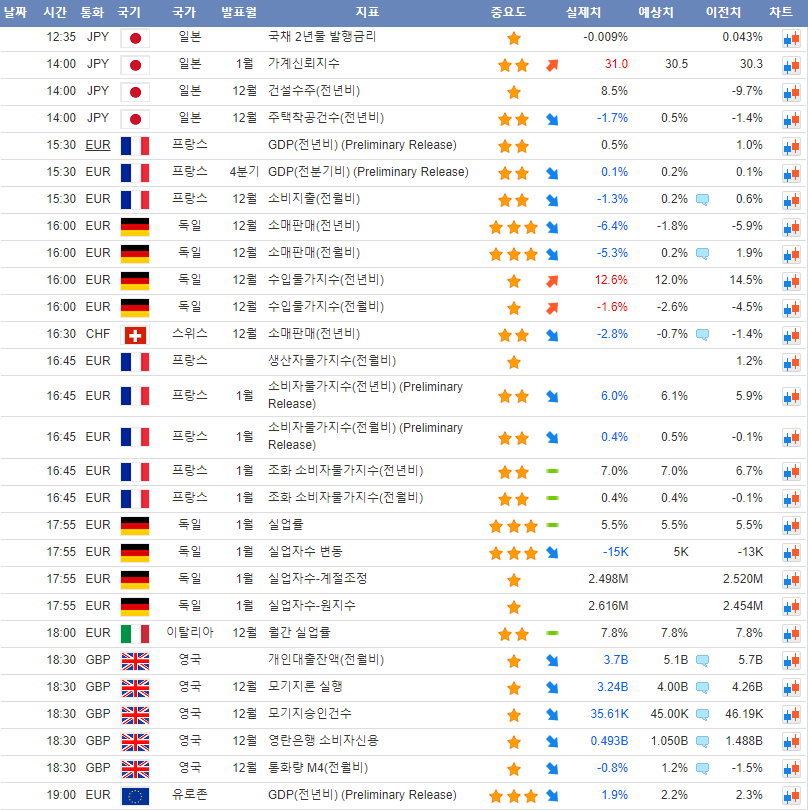Click green flat indicator in 월간 실업률 row

(552, 632)
